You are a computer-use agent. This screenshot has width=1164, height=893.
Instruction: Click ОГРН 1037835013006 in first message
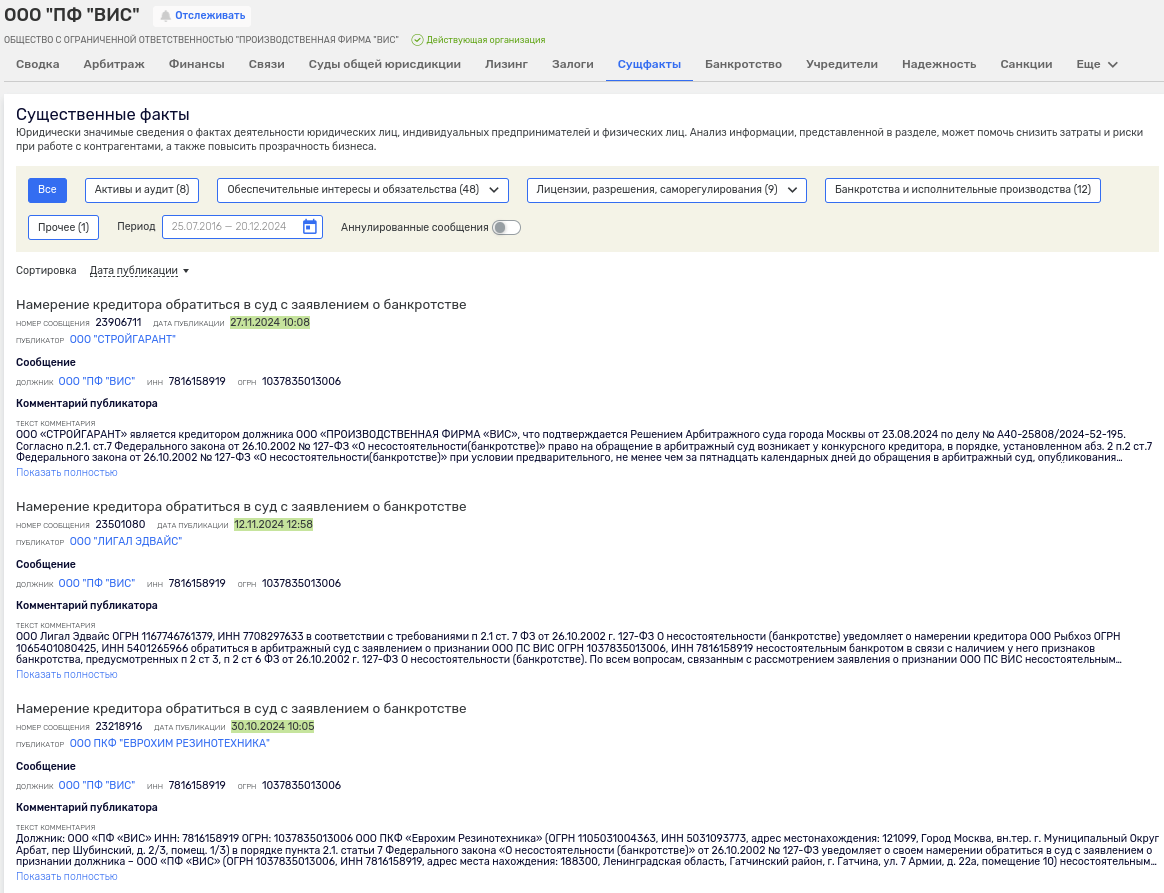[x=301, y=382]
